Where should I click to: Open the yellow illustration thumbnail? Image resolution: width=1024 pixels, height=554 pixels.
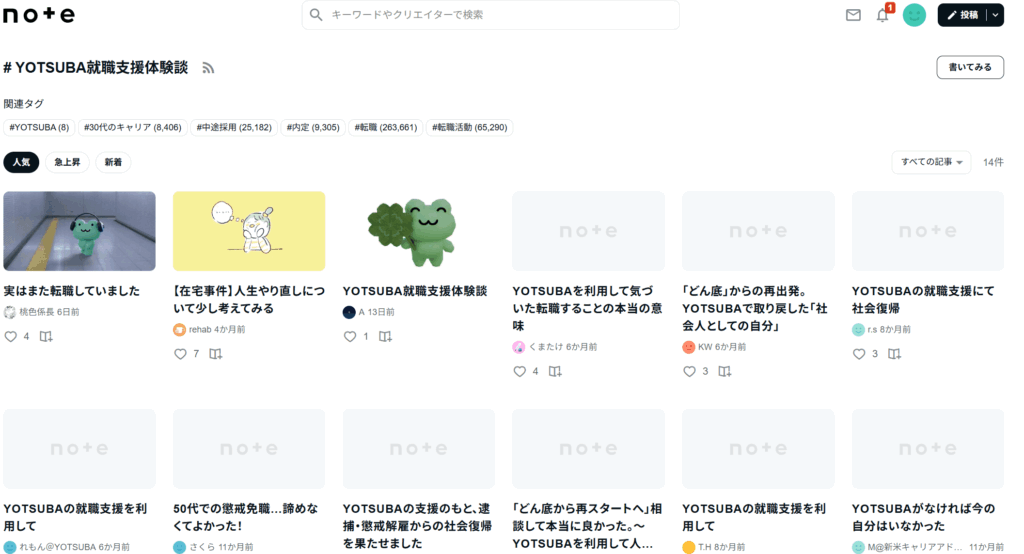point(249,231)
